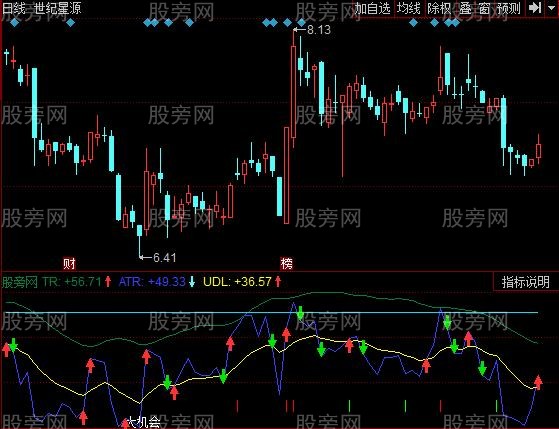Toggle the 均线 moving average display
Screen dimensions: 559x429
[x=409, y=8]
